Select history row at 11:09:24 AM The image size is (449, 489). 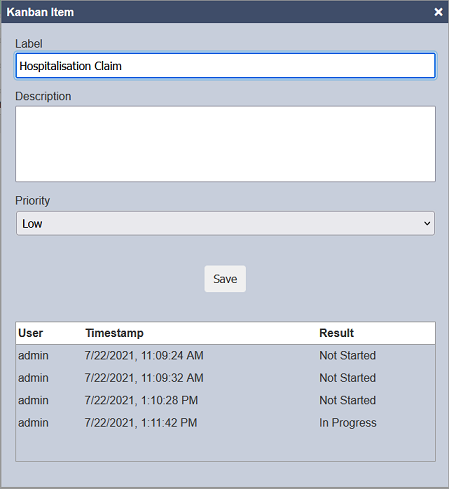tap(225, 355)
